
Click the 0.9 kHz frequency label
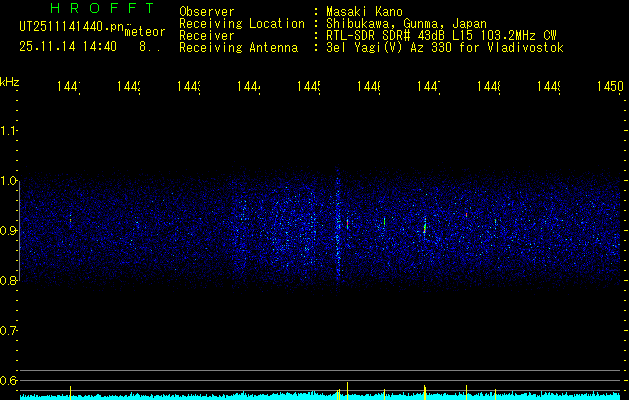coord(8,231)
